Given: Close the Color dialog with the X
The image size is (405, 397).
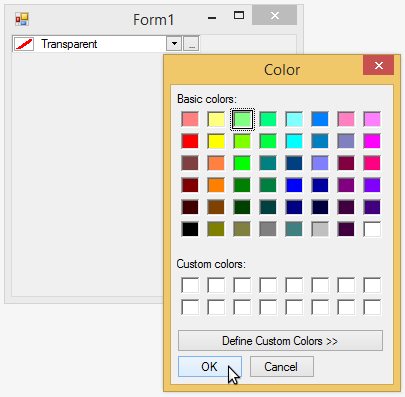Looking at the screenshot, I should (378, 65).
